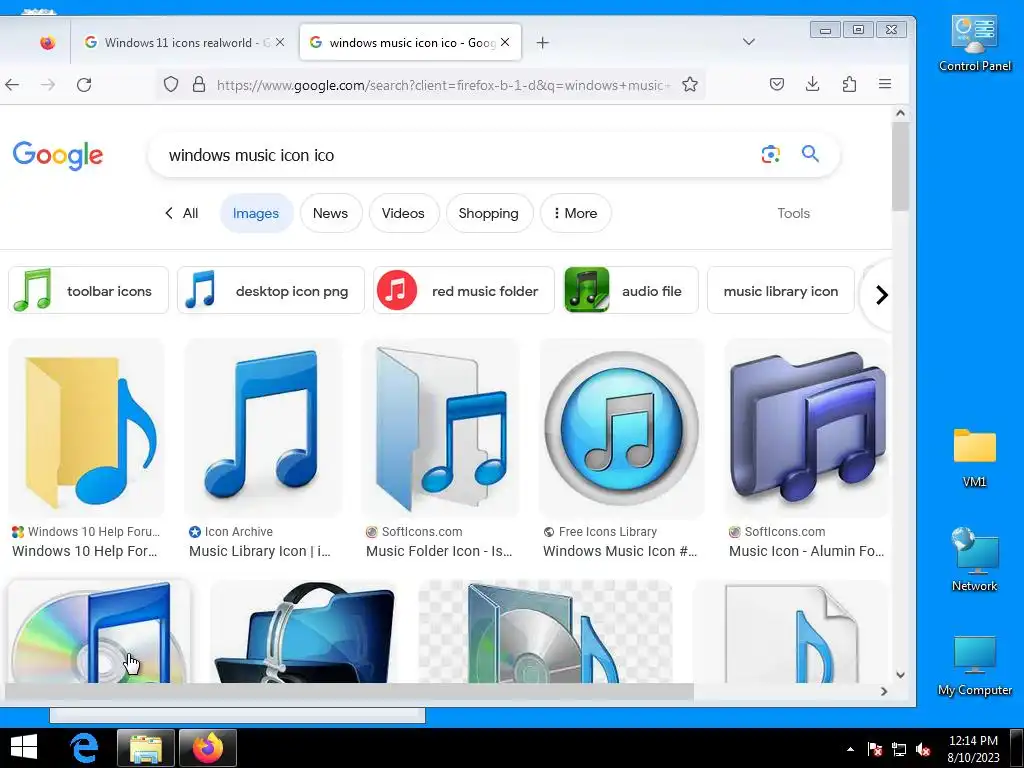Select the toolbar icons suggestion chip
The image size is (1024, 768).
[x=88, y=291]
